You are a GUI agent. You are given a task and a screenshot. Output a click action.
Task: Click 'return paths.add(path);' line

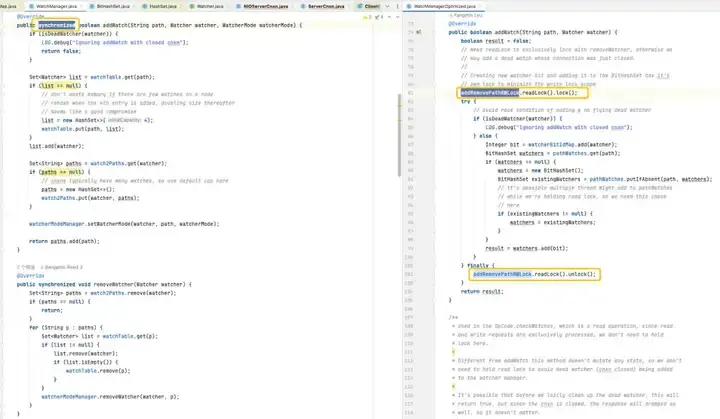tap(64, 241)
